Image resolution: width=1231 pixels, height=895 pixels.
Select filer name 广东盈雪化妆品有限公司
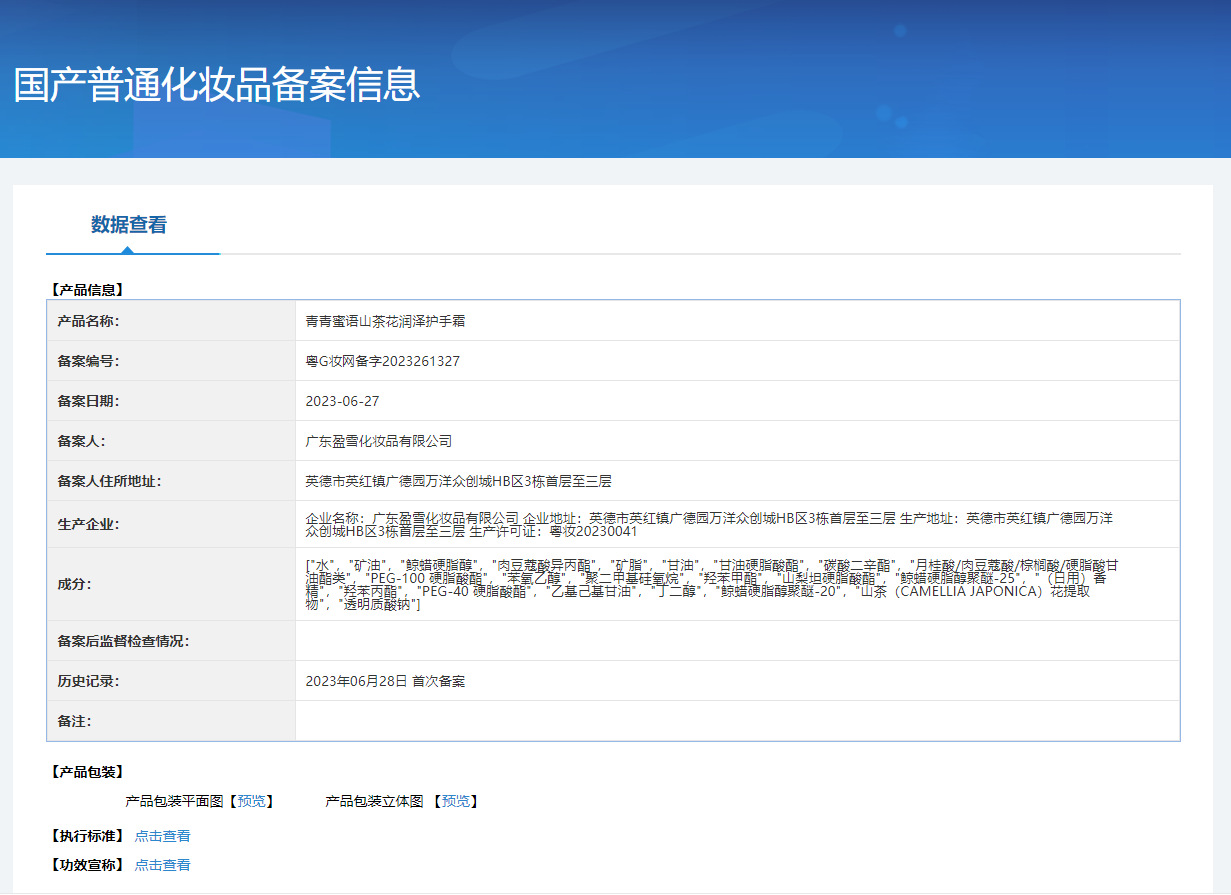click(x=379, y=441)
